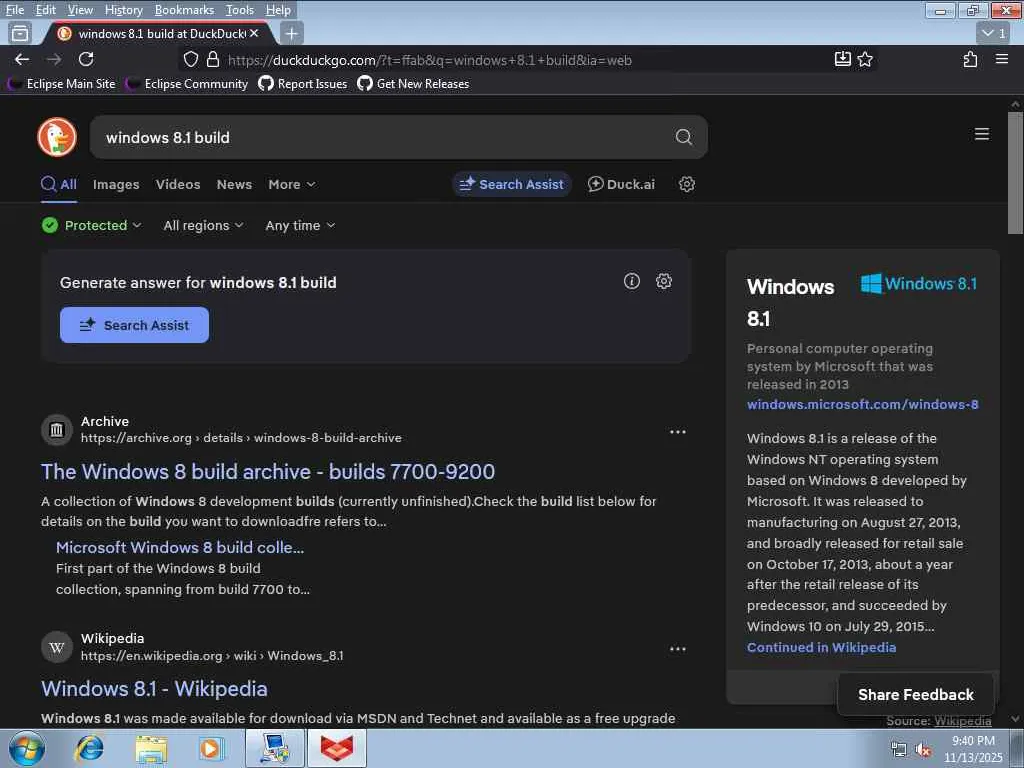1024x768 pixels.
Task: Click the magnifier search submit icon
Action: pos(683,137)
